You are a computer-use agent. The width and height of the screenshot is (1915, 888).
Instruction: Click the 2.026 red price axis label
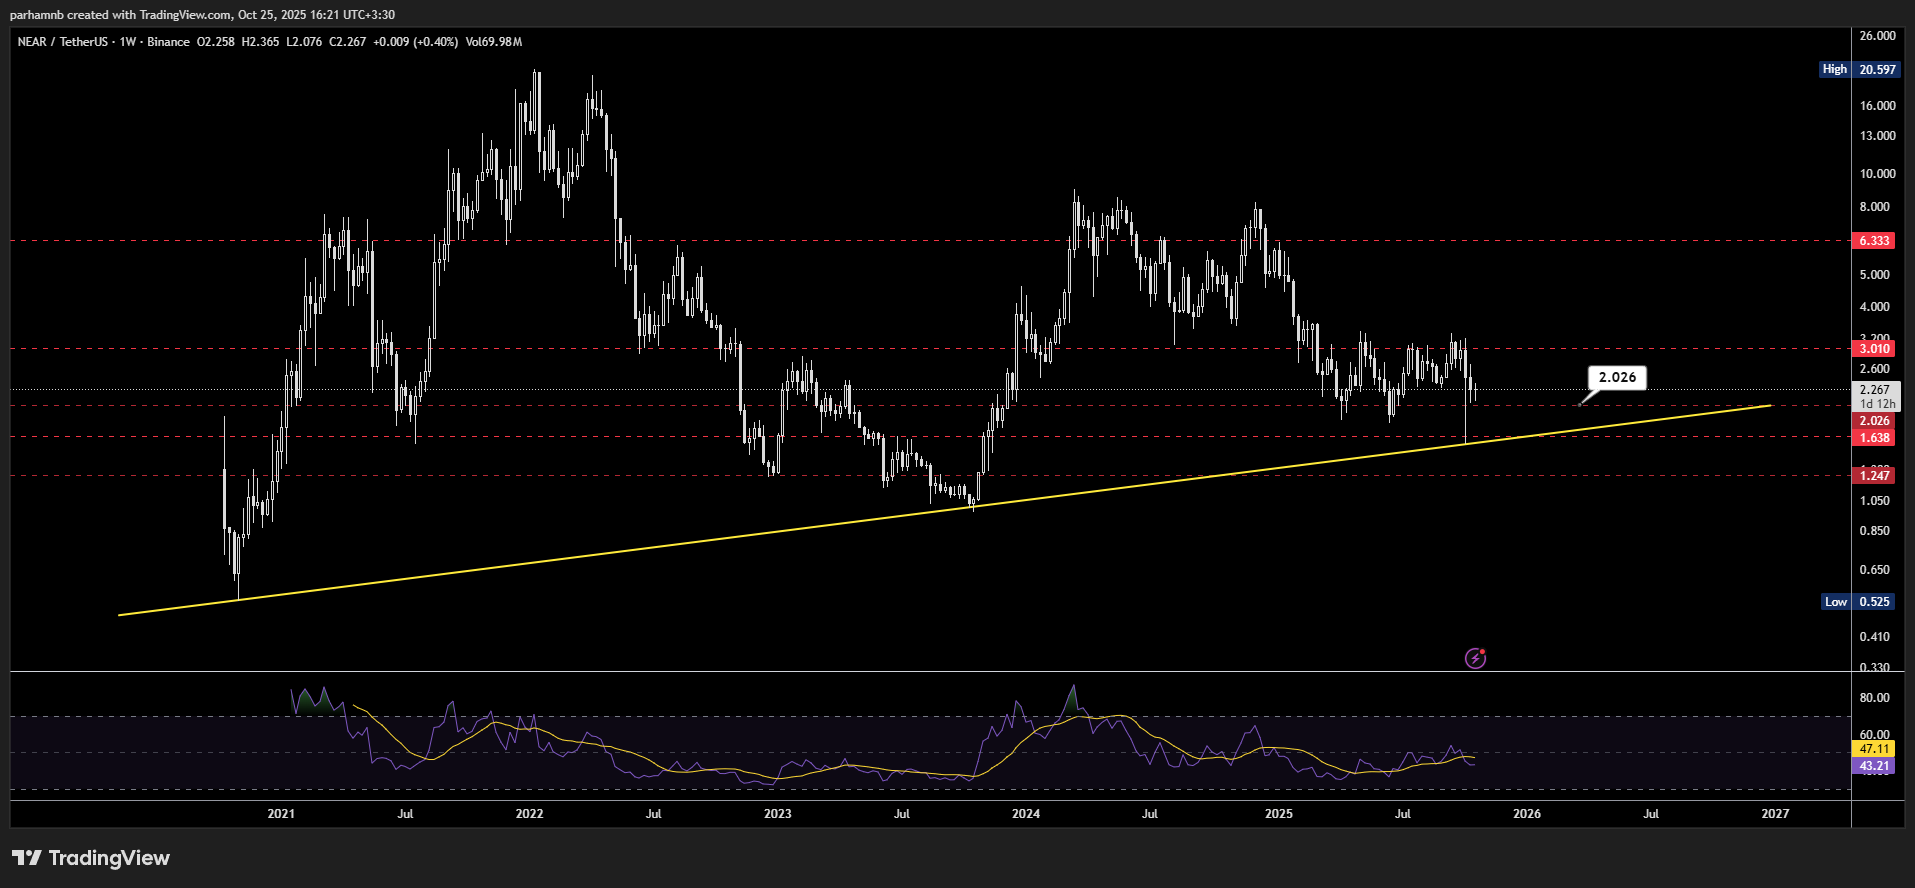click(1874, 421)
